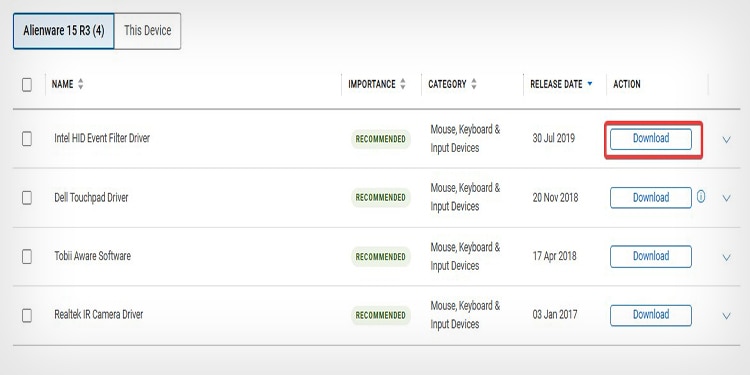Expand Realtek IR Camera Driver row chevron
Image resolution: width=750 pixels, height=375 pixels.
coord(726,316)
